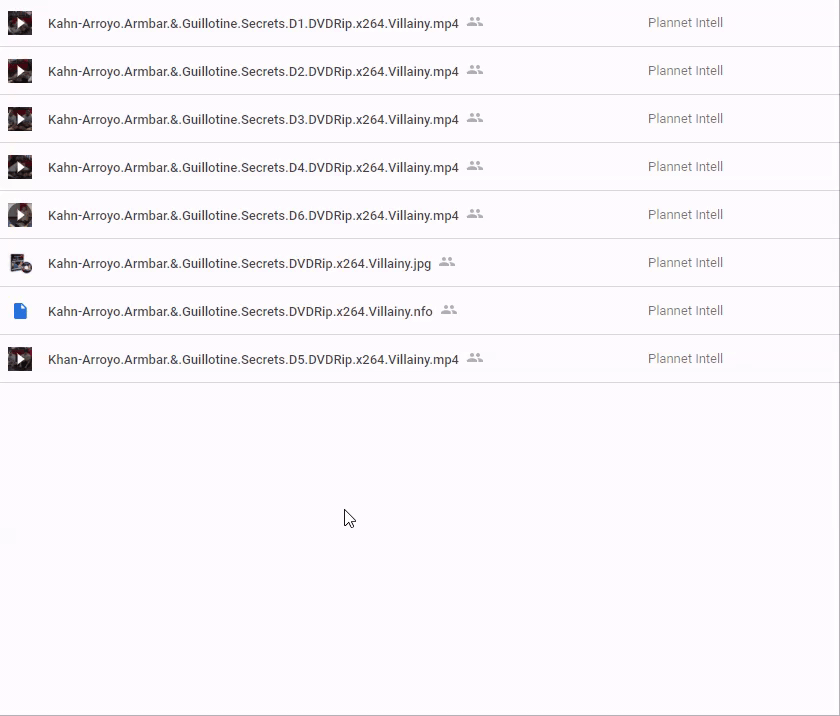840x716 pixels.
Task: Click the shared-people icon beside the D4 file
Action: 475,166
